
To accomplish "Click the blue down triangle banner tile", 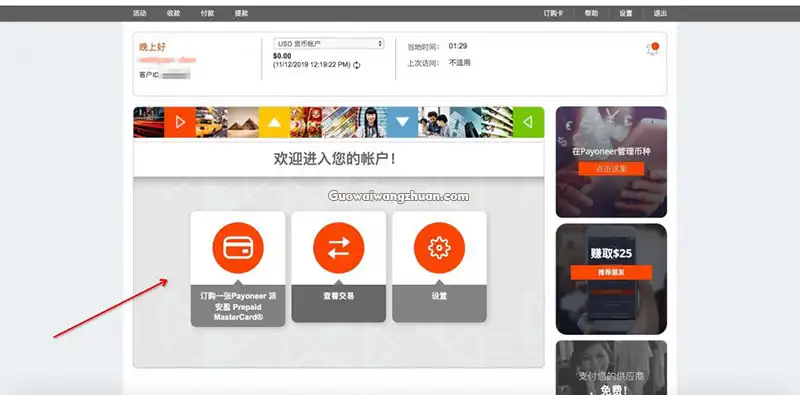I will (403, 122).
